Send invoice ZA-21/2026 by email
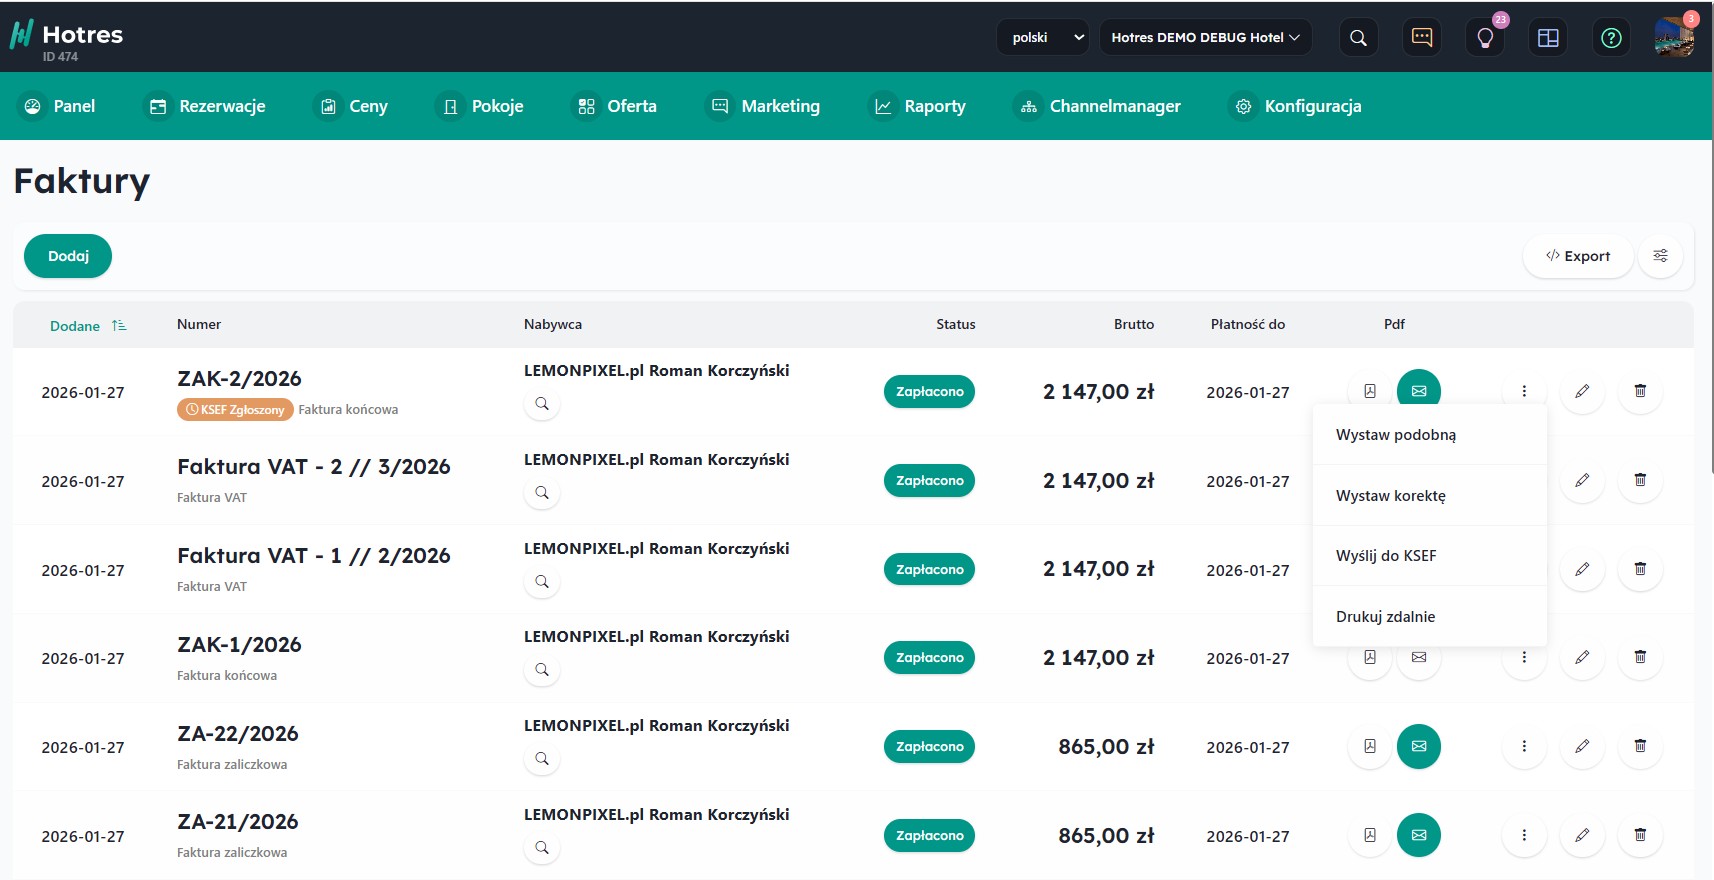The width and height of the screenshot is (1714, 880). point(1418,835)
